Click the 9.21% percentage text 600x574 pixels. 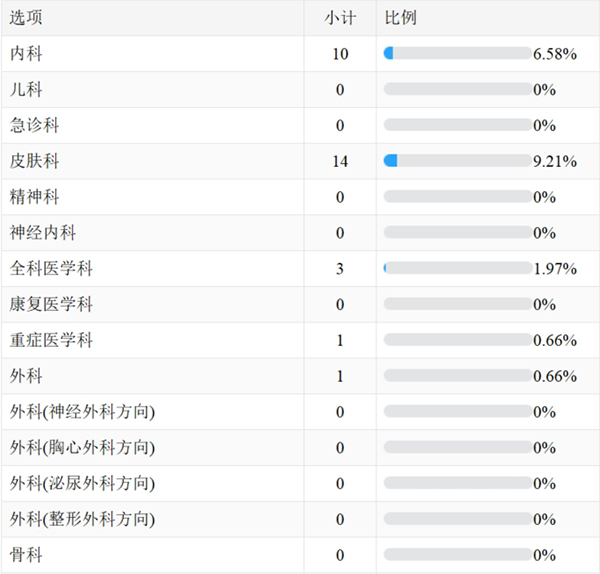pyautogui.click(x=555, y=161)
